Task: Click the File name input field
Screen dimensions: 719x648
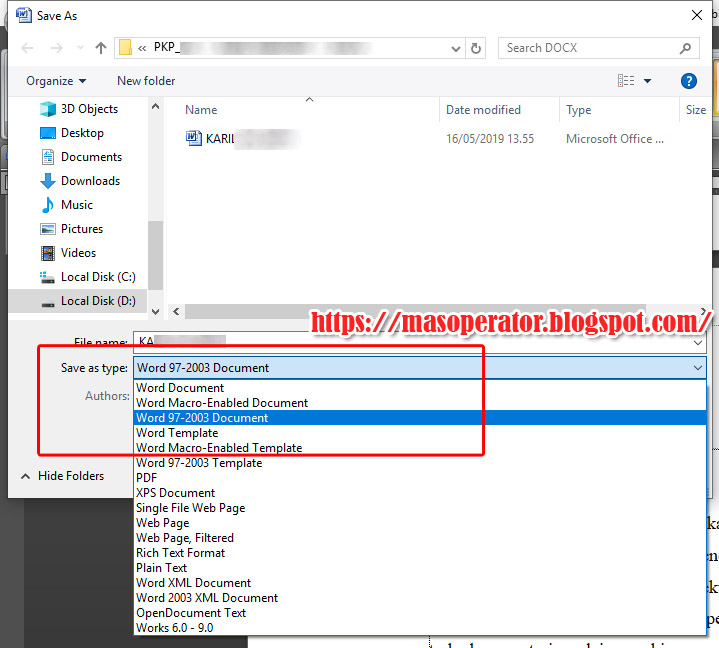Action: pyautogui.click(x=413, y=343)
